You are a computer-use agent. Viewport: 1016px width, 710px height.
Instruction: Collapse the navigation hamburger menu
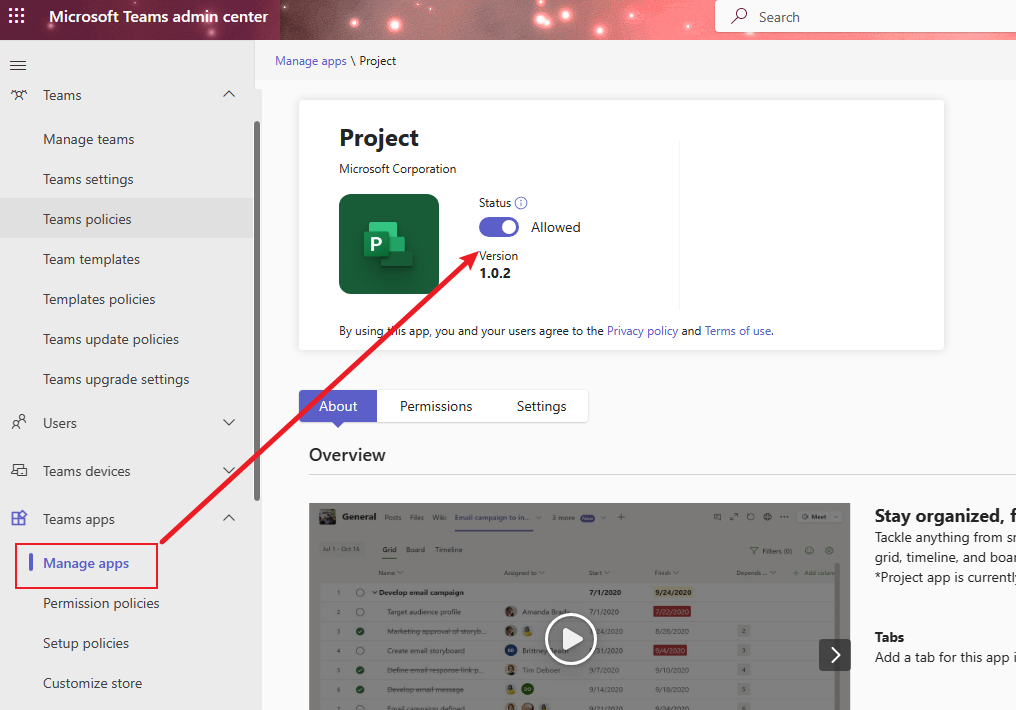tap(18, 65)
